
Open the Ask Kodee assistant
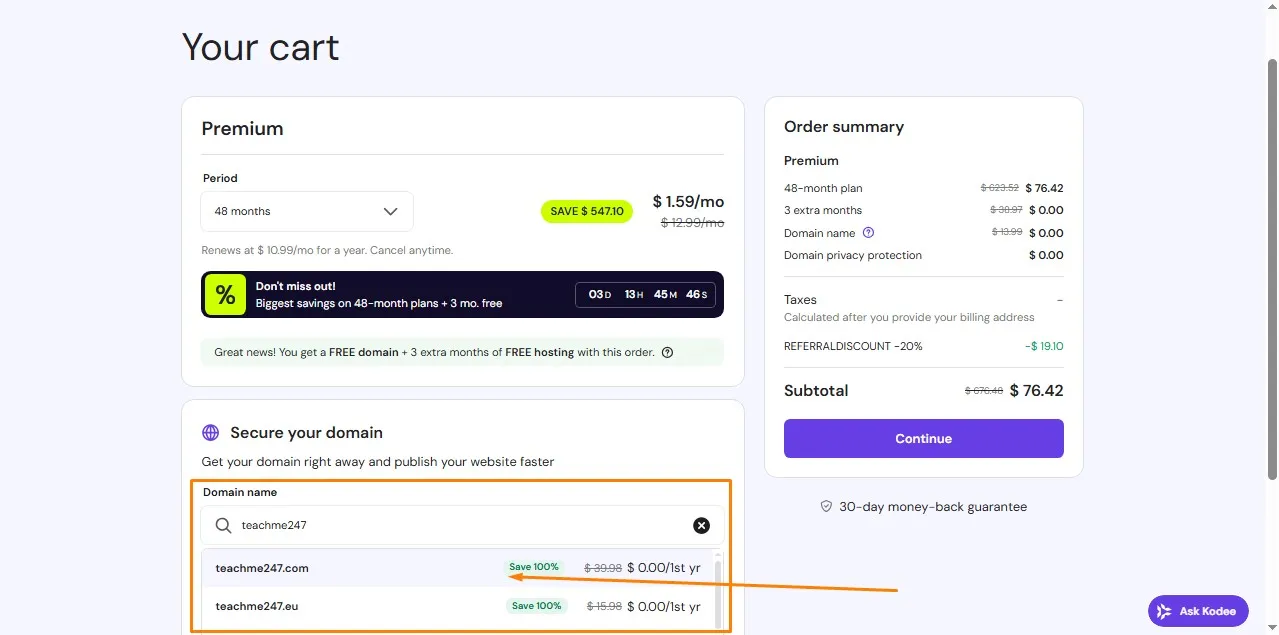click(1197, 611)
